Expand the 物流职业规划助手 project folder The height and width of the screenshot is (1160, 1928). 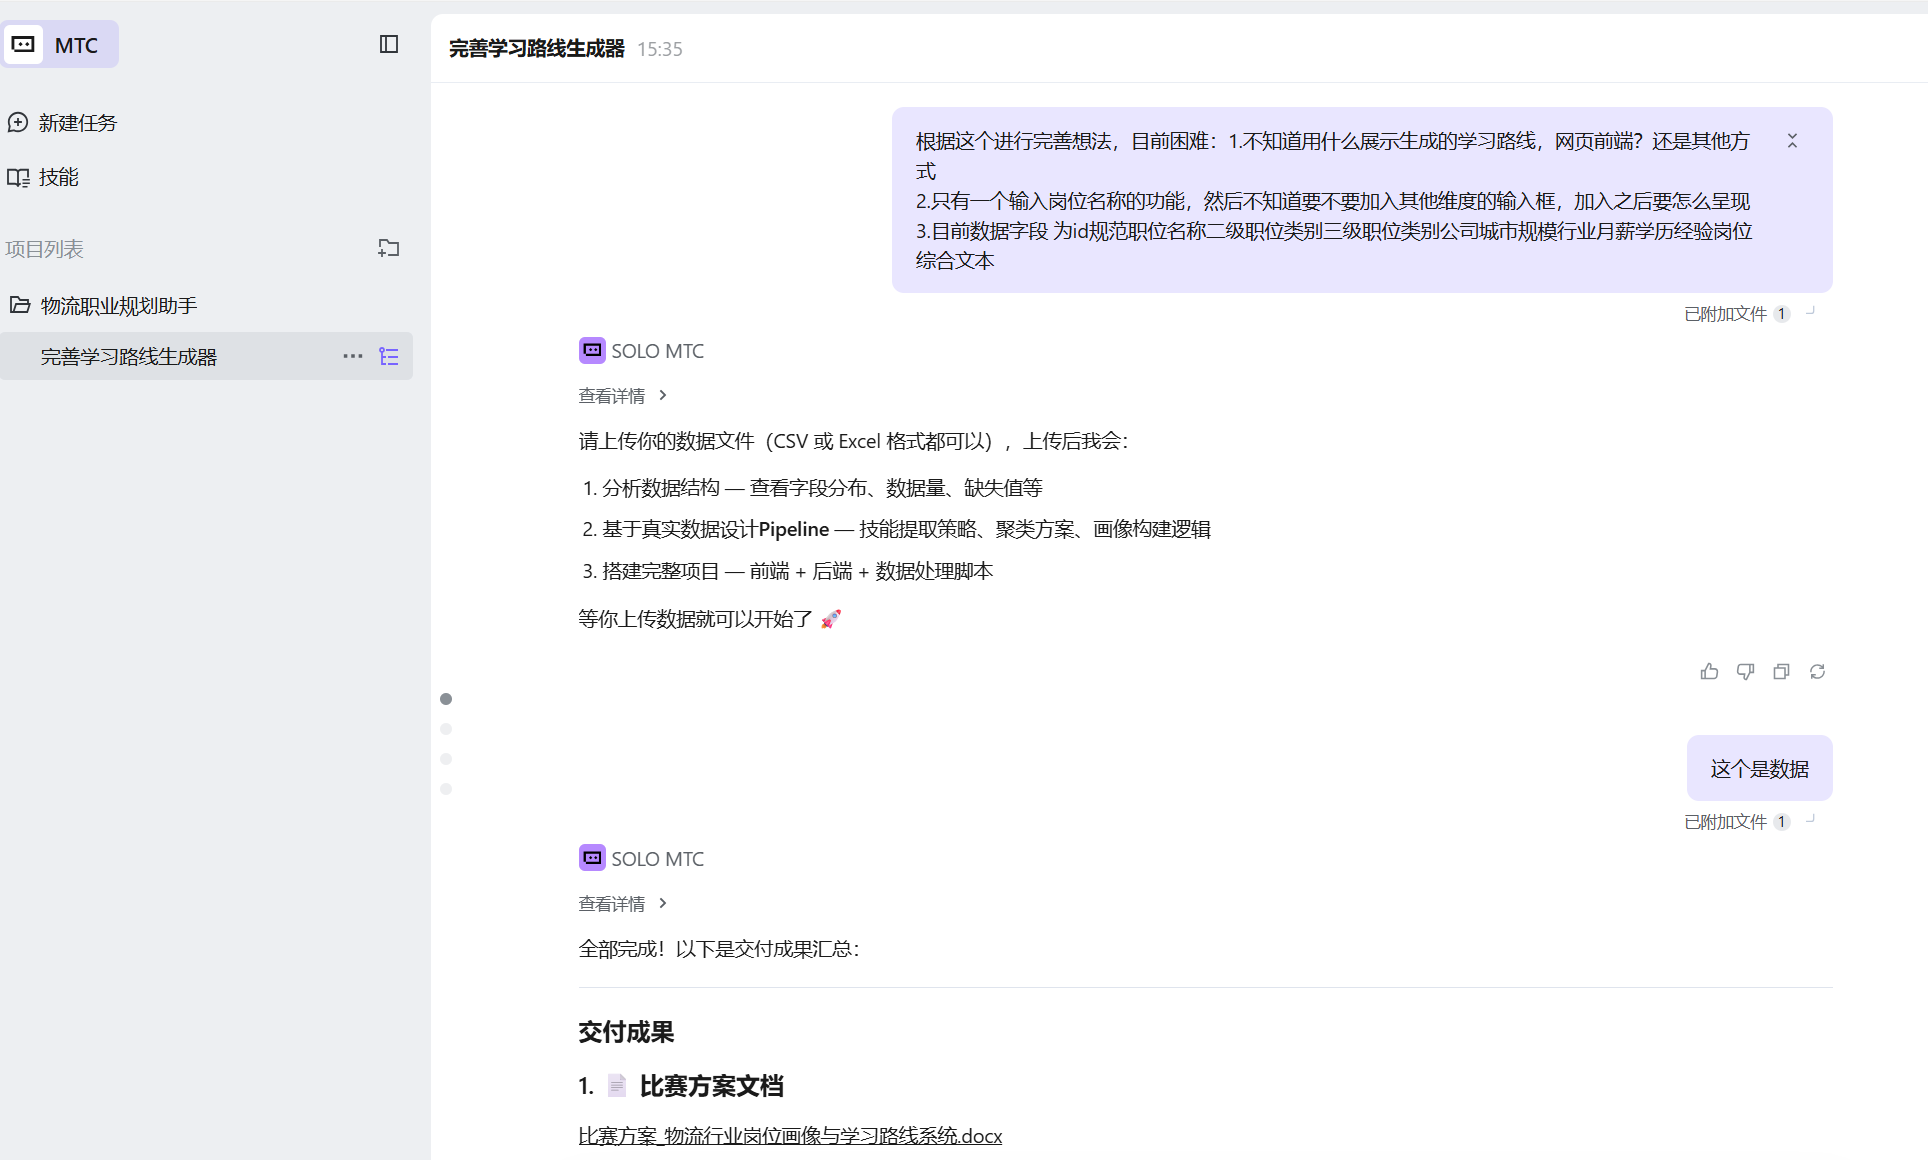coord(118,305)
